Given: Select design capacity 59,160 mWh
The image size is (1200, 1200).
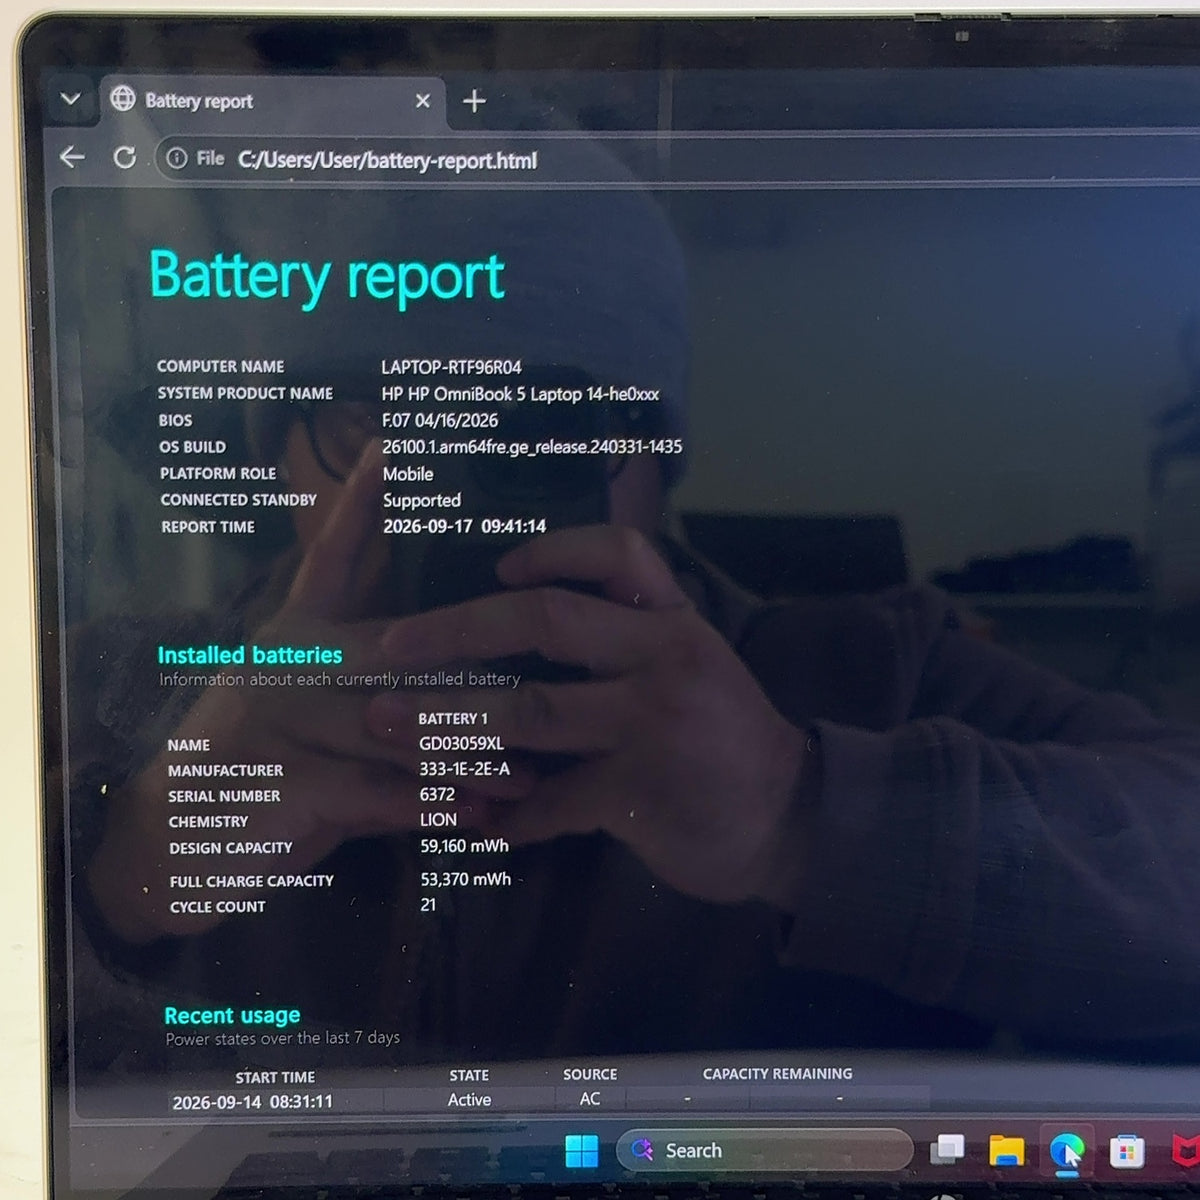Looking at the screenshot, I should tap(465, 846).
